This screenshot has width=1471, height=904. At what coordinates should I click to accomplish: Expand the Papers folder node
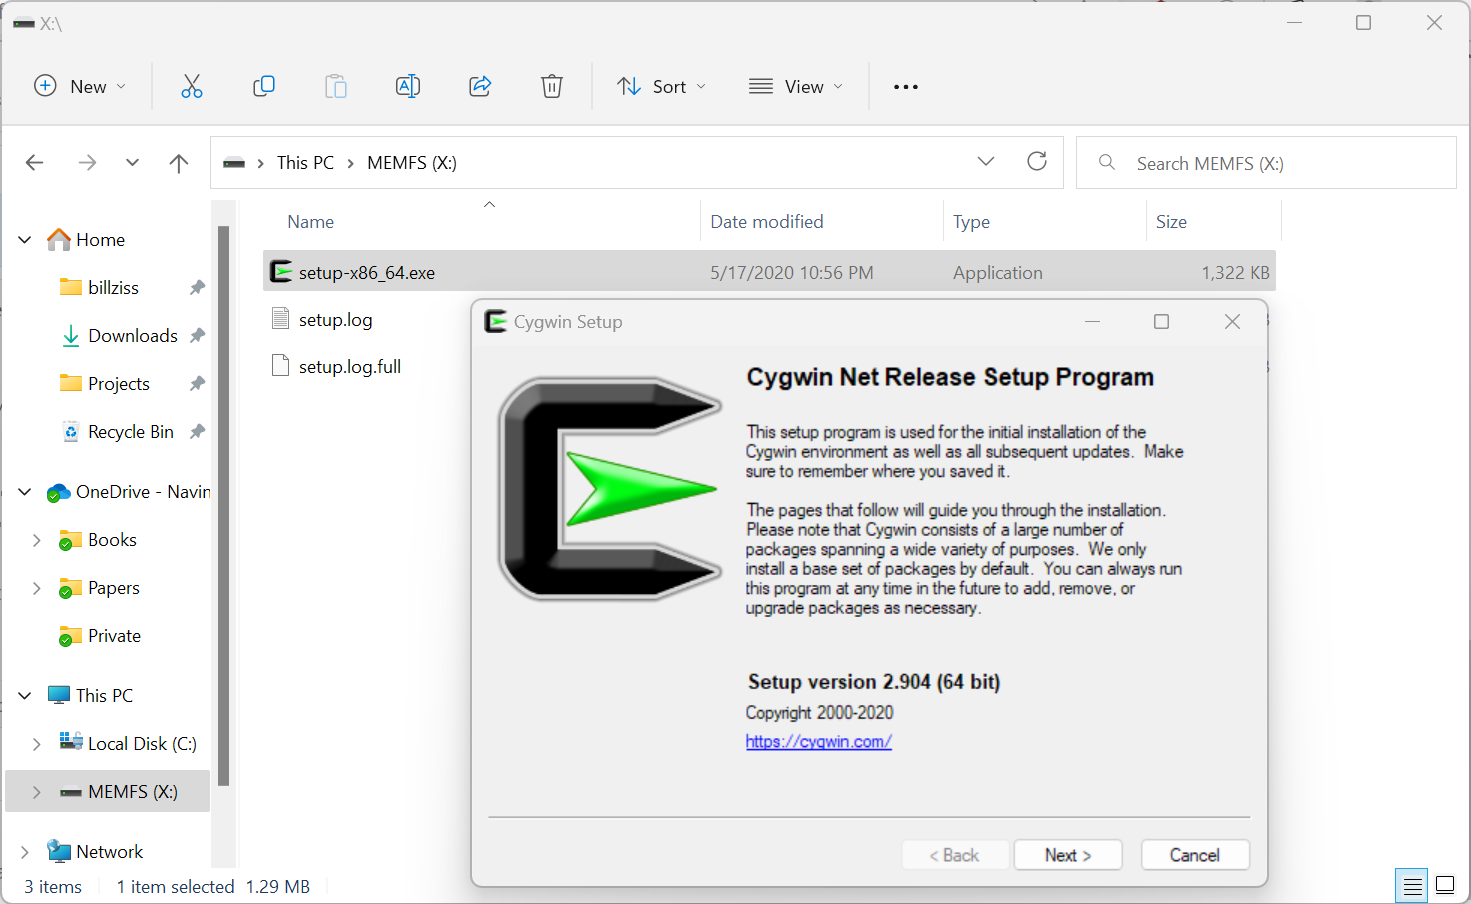click(37, 588)
